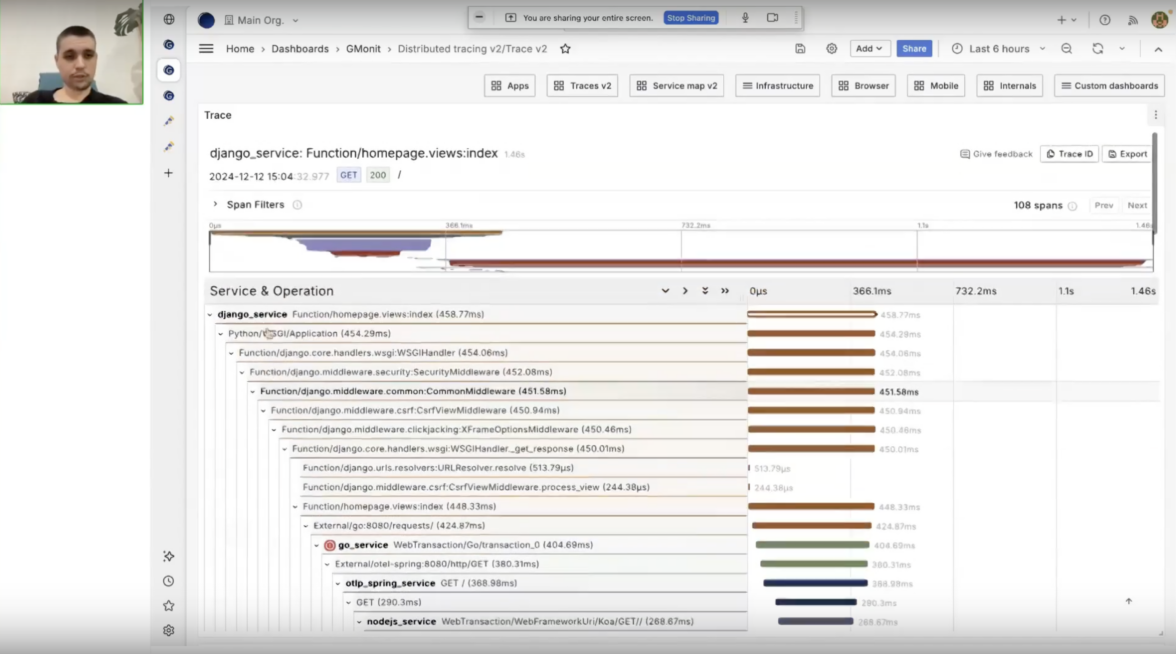The height and width of the screenshot is (654, 1176).
Task: Open the help question mark icon
Action: click(x=1105, y=20)
